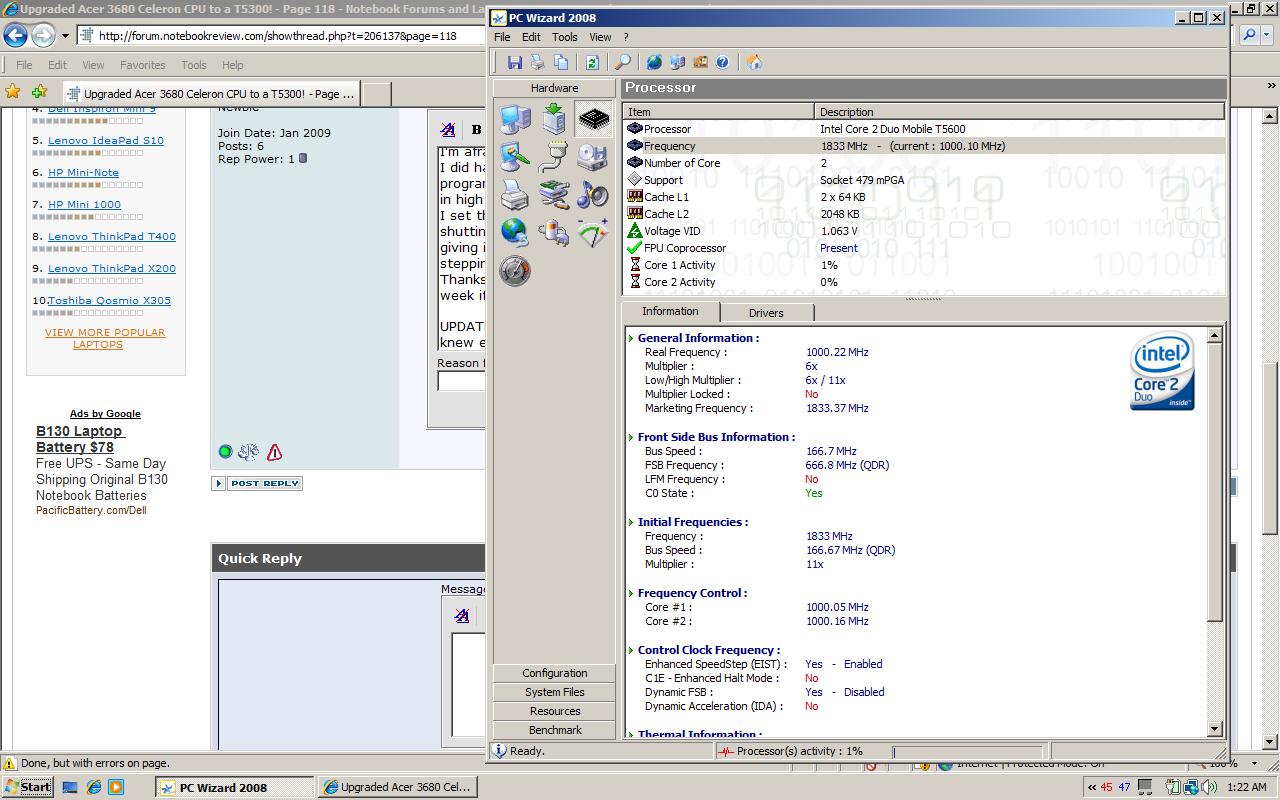Open the Lenovo ThinkPad T400 link
Image resolution: width=1280 pixels, height=800 pixels.
pyautogui.click(x=112, y=236)
